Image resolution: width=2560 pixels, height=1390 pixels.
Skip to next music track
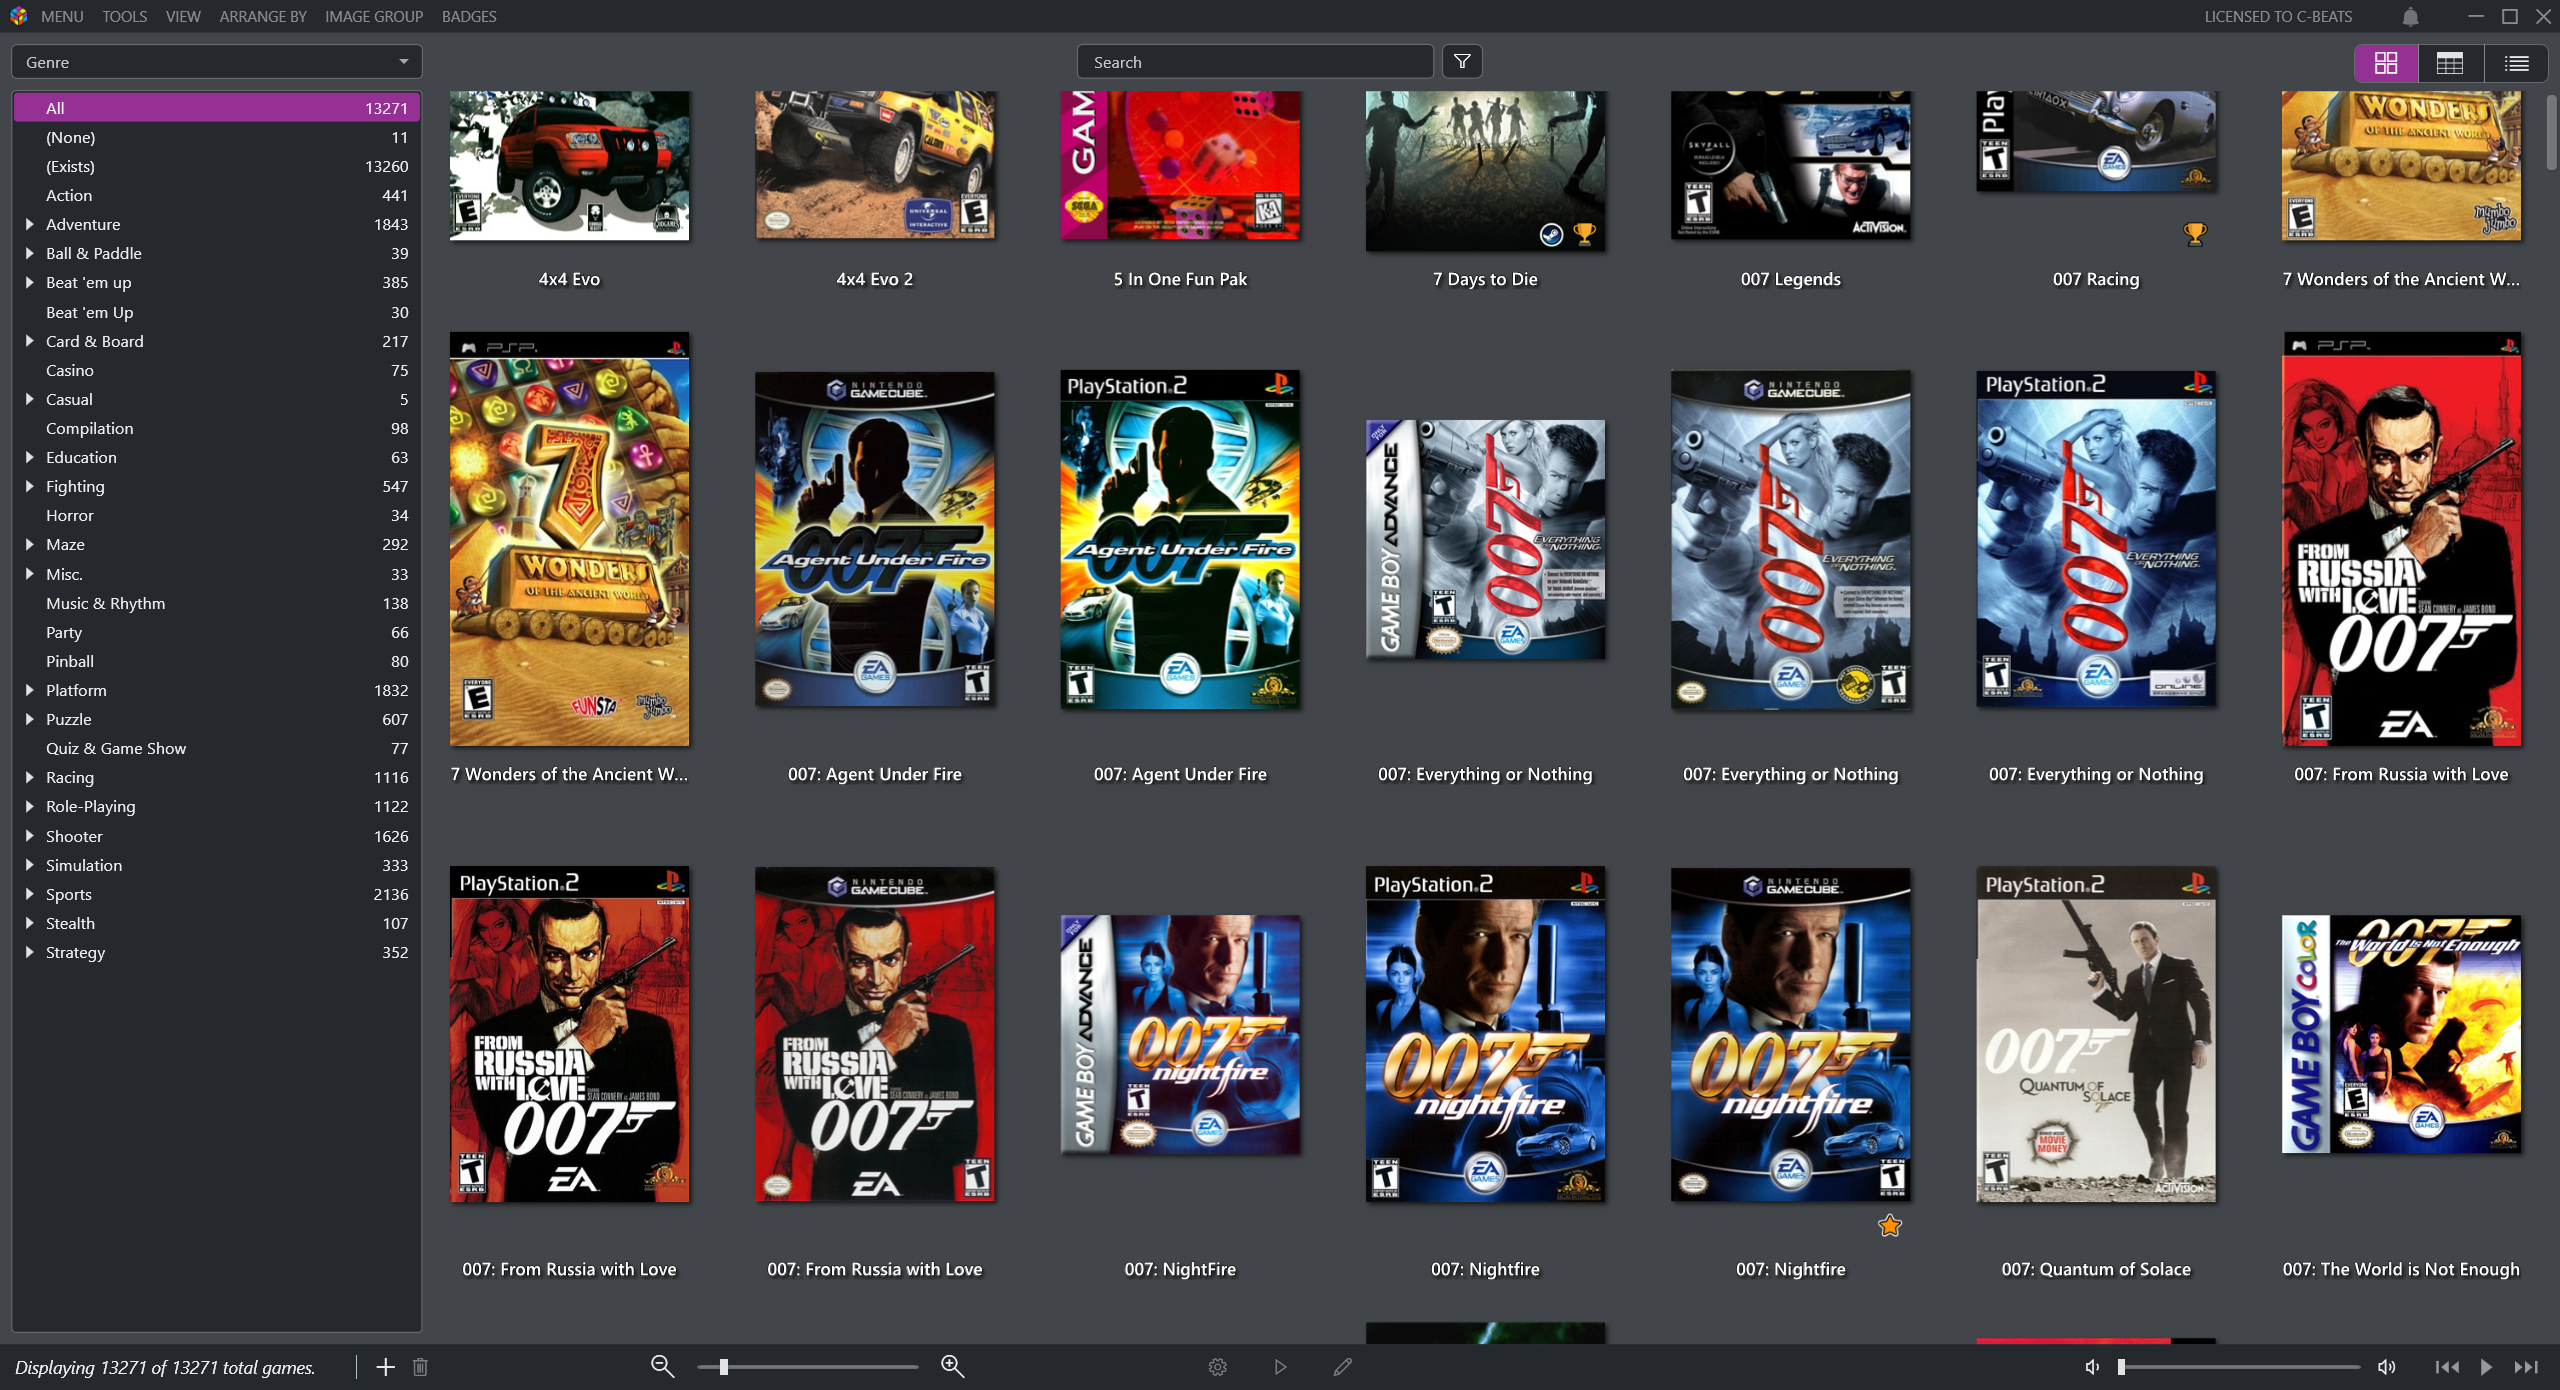pos(2526,1367)
